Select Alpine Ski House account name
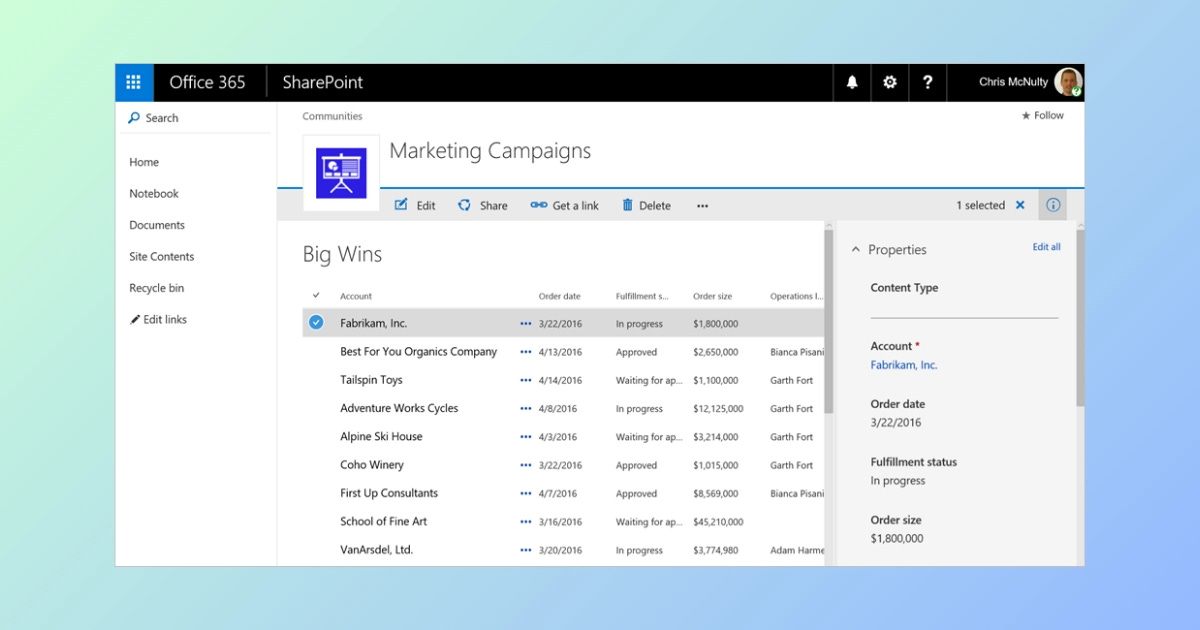 coord(381,437)
